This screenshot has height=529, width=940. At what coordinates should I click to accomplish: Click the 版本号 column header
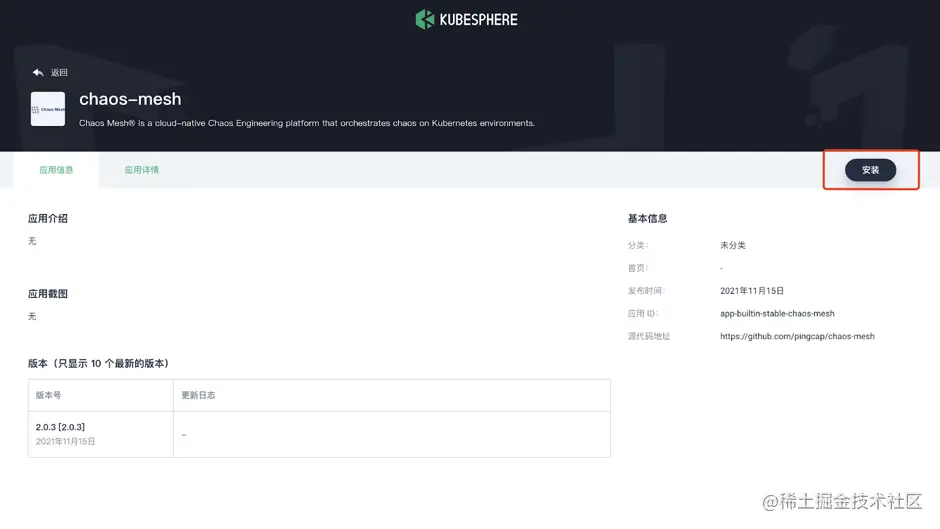[49, 395]
